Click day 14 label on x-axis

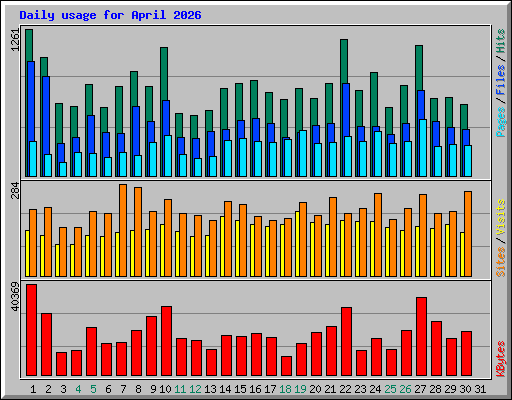[225, 389]
